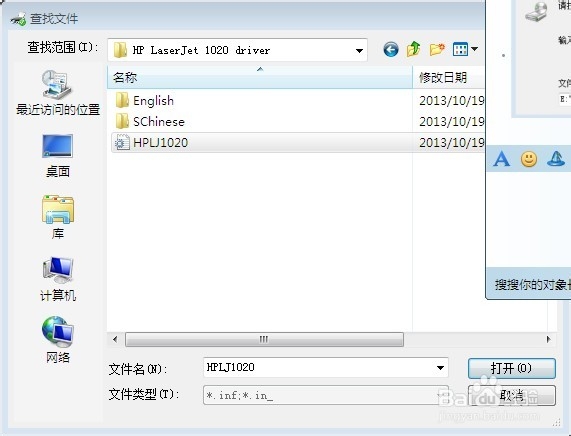The height and width of the screenshot is (436, 571).
Task: Click the English folder icon
Action: (122, 100)
